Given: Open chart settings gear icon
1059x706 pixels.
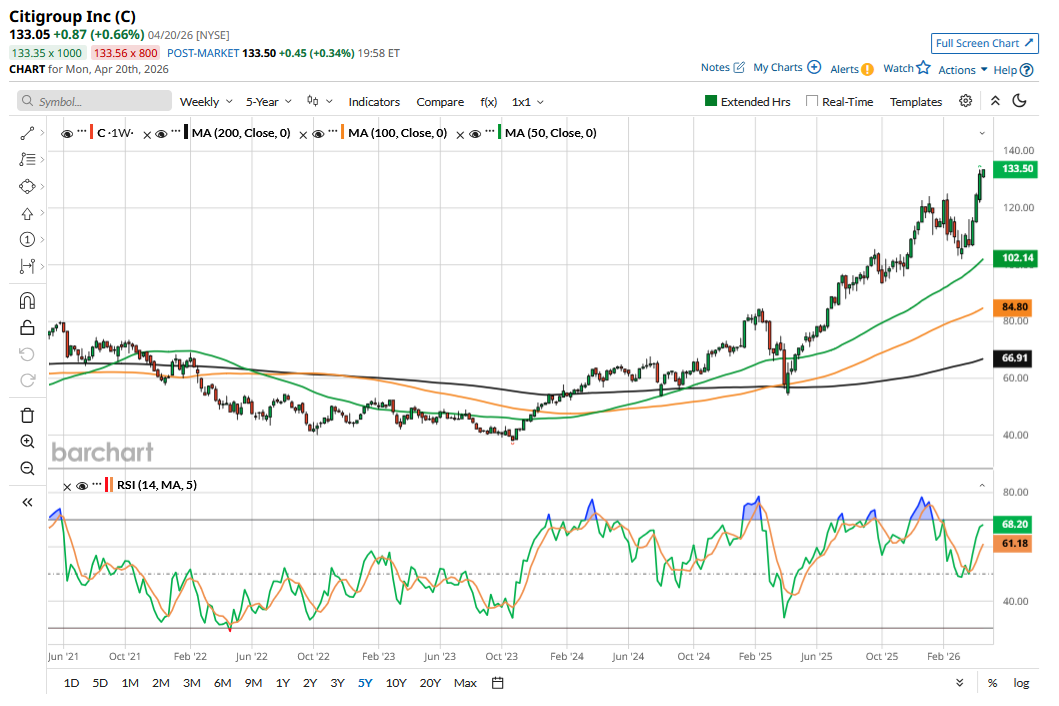Looking at the screenshot, I should click(965, 101).
